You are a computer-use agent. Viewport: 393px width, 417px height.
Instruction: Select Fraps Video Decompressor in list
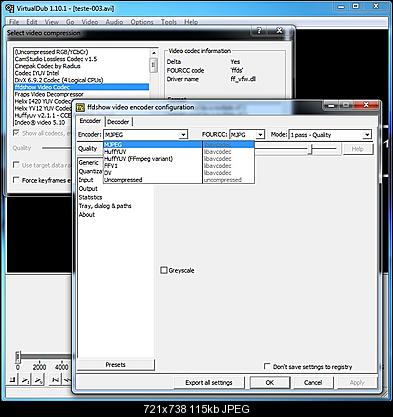81,94
